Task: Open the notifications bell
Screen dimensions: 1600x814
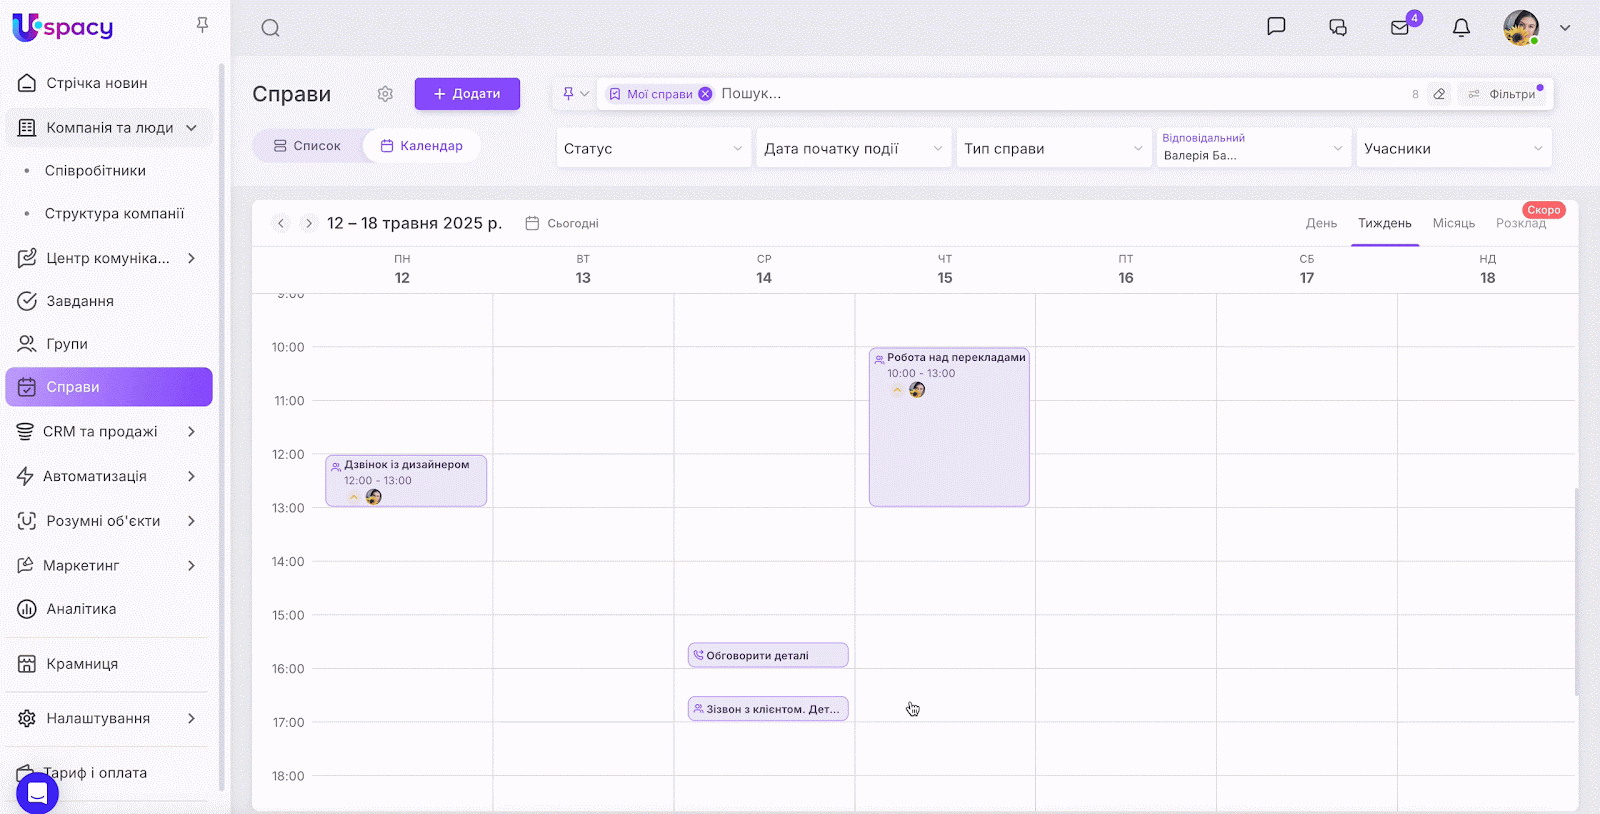Action: (1461, 28)
